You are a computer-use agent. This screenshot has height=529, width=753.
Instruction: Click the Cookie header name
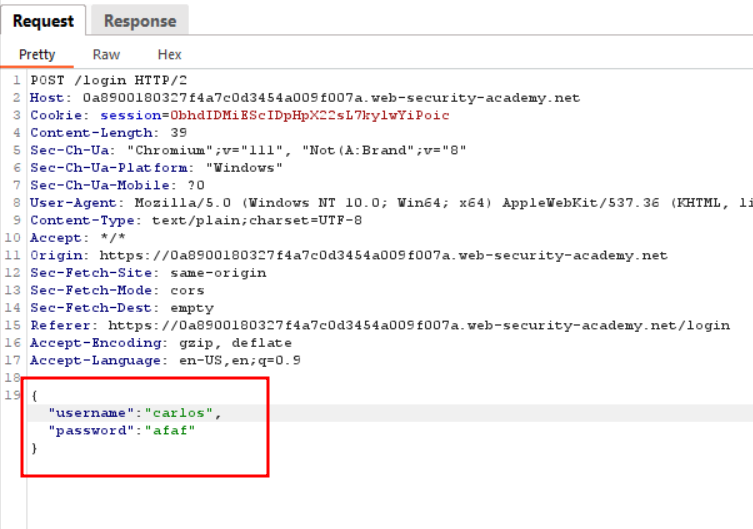point(56,115)
